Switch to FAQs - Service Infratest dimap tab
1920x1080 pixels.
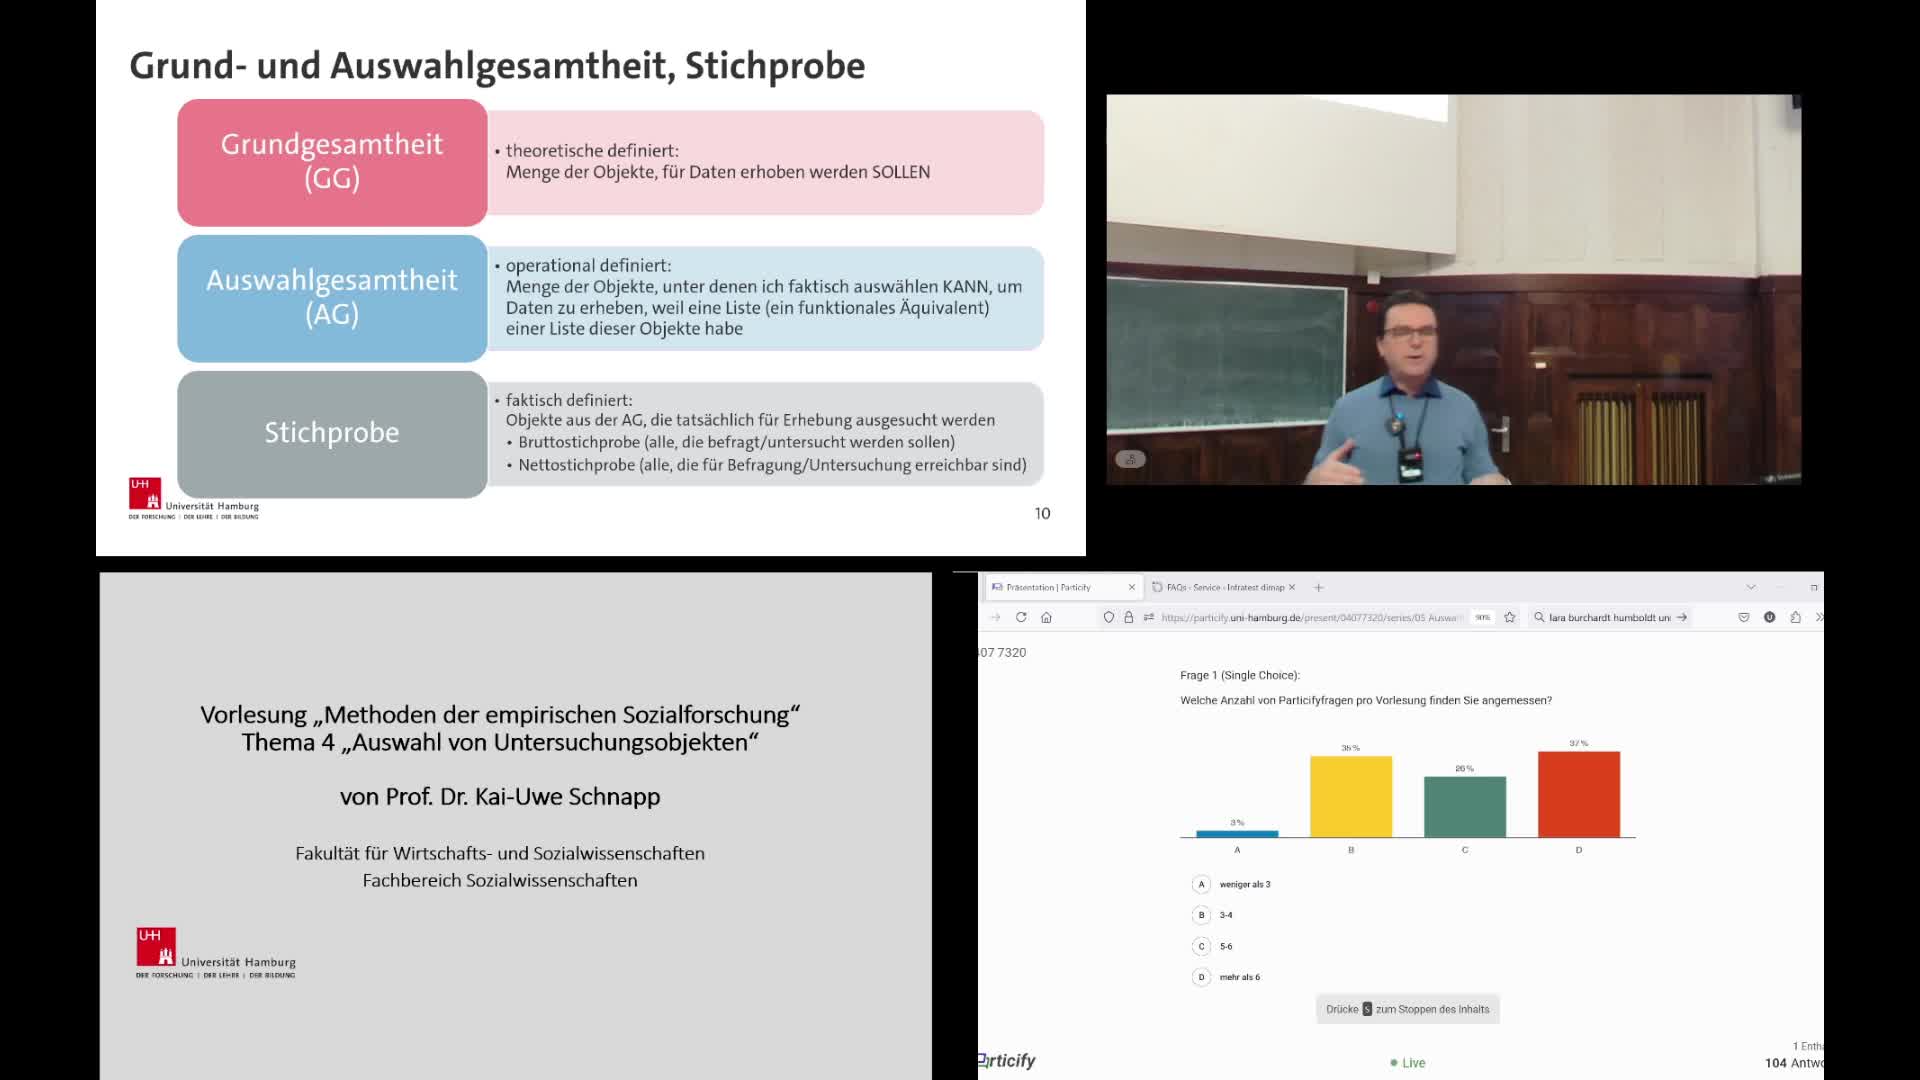(x=1223, y=587)
